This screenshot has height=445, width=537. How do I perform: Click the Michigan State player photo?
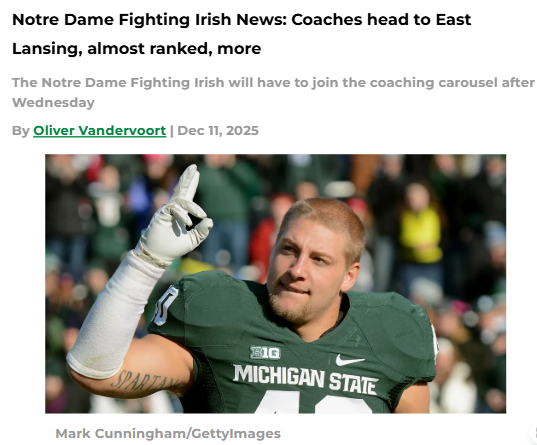click(x=276, y=284)
